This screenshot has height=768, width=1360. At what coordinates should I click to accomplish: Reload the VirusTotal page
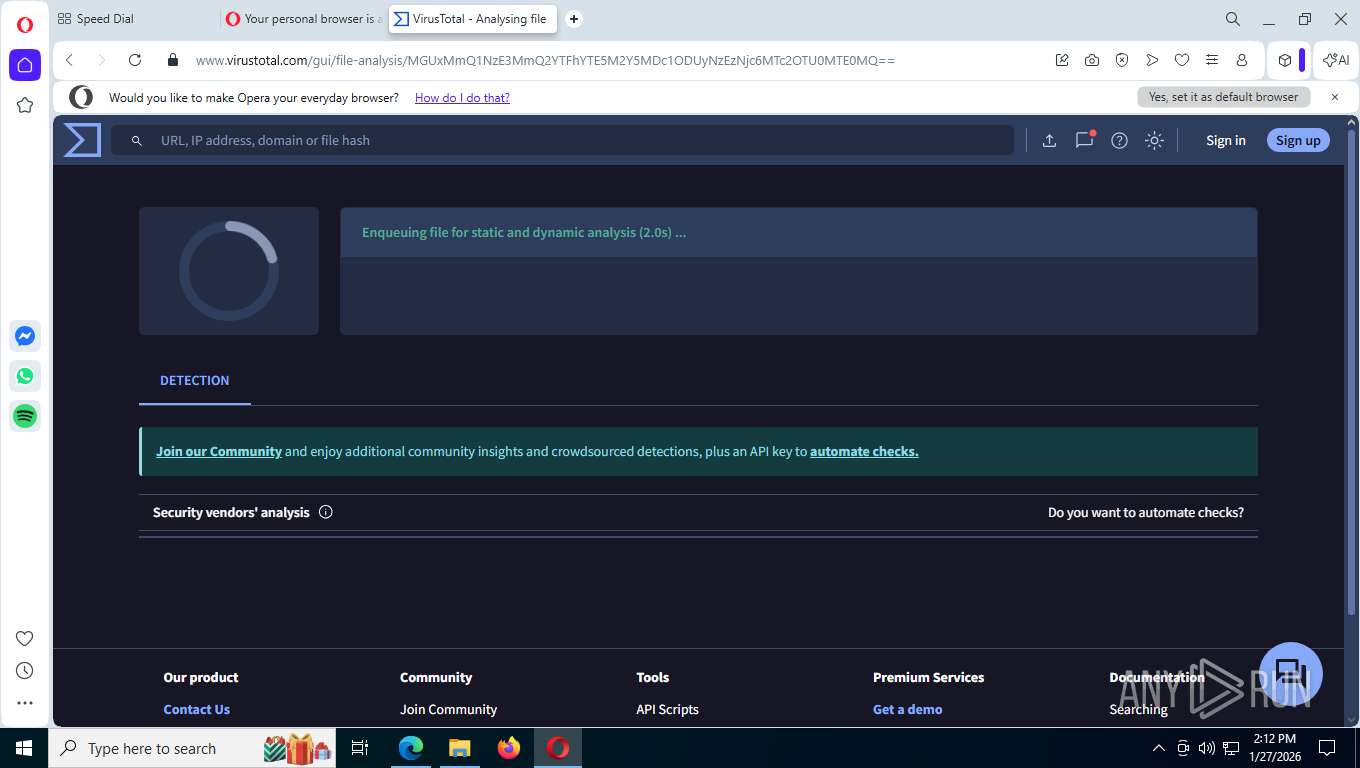point(135,60)
